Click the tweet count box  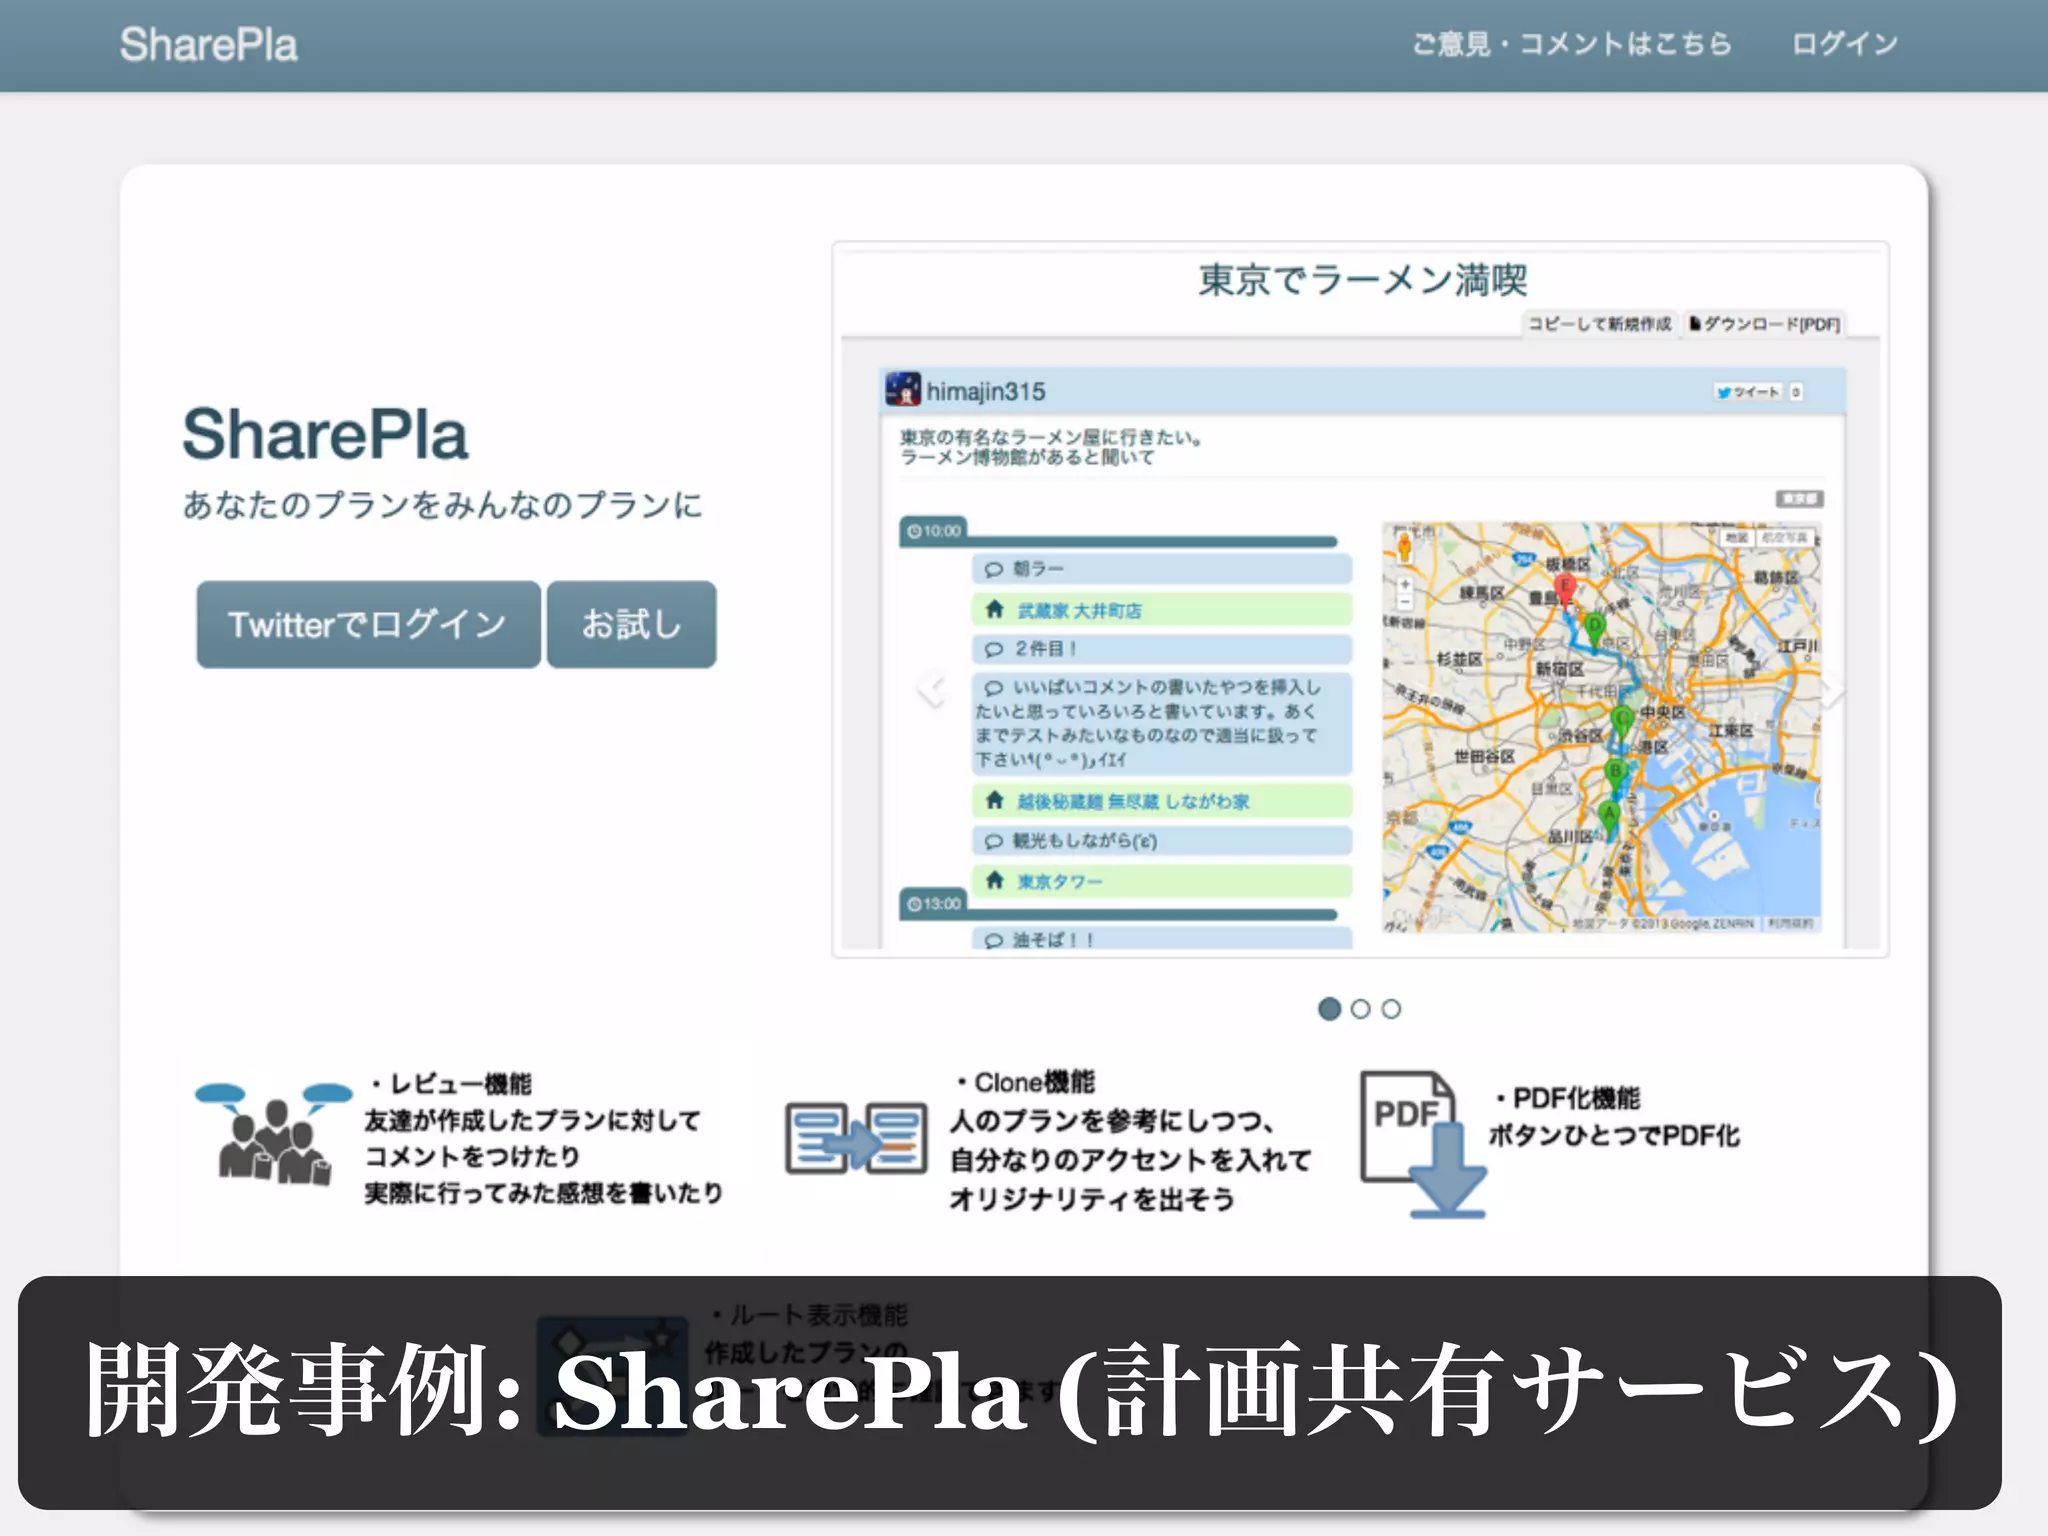(1796, 392)
